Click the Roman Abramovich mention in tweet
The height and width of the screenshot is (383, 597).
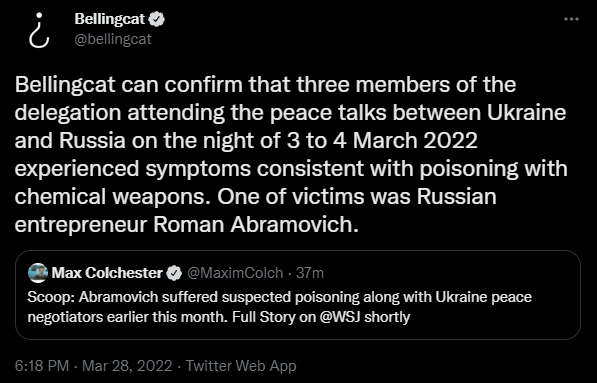[x=256, y=224]
